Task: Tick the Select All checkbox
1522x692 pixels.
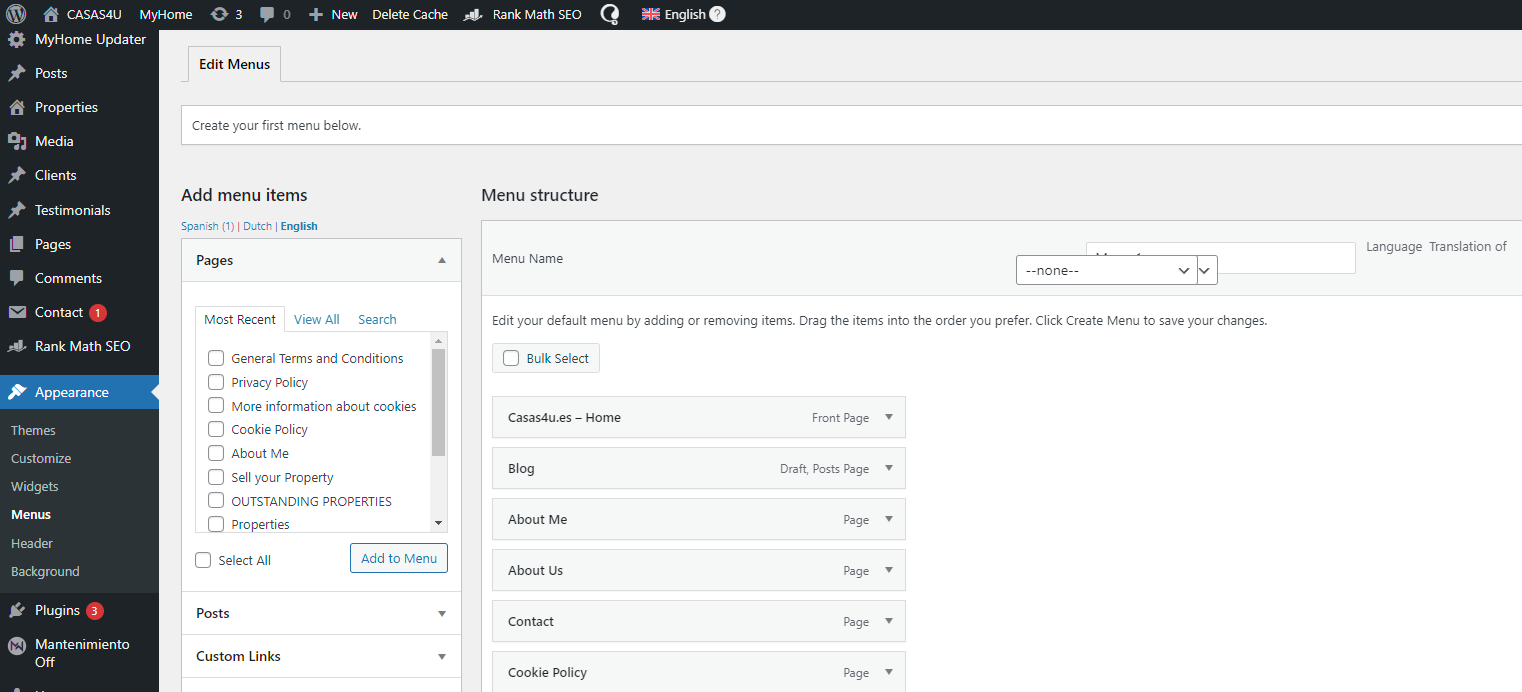Action: (x=204, y=560)
